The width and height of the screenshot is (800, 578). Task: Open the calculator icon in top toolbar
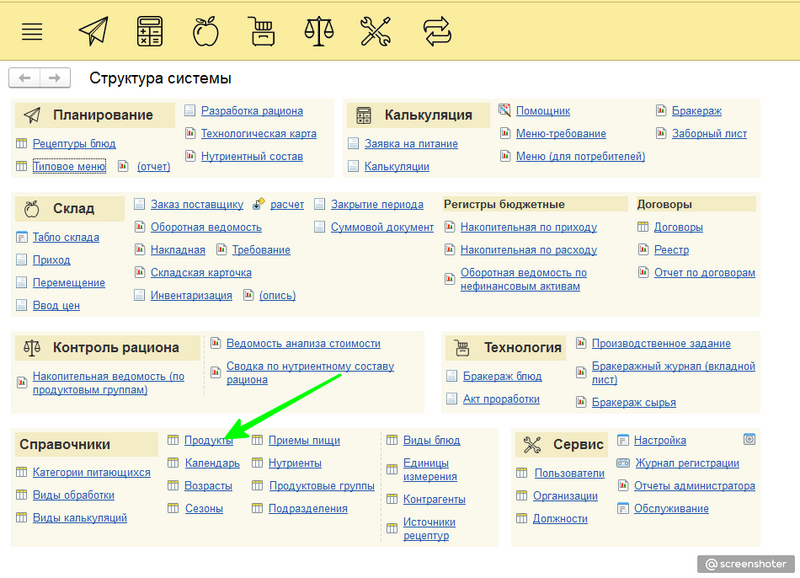(x=150, y=31)
